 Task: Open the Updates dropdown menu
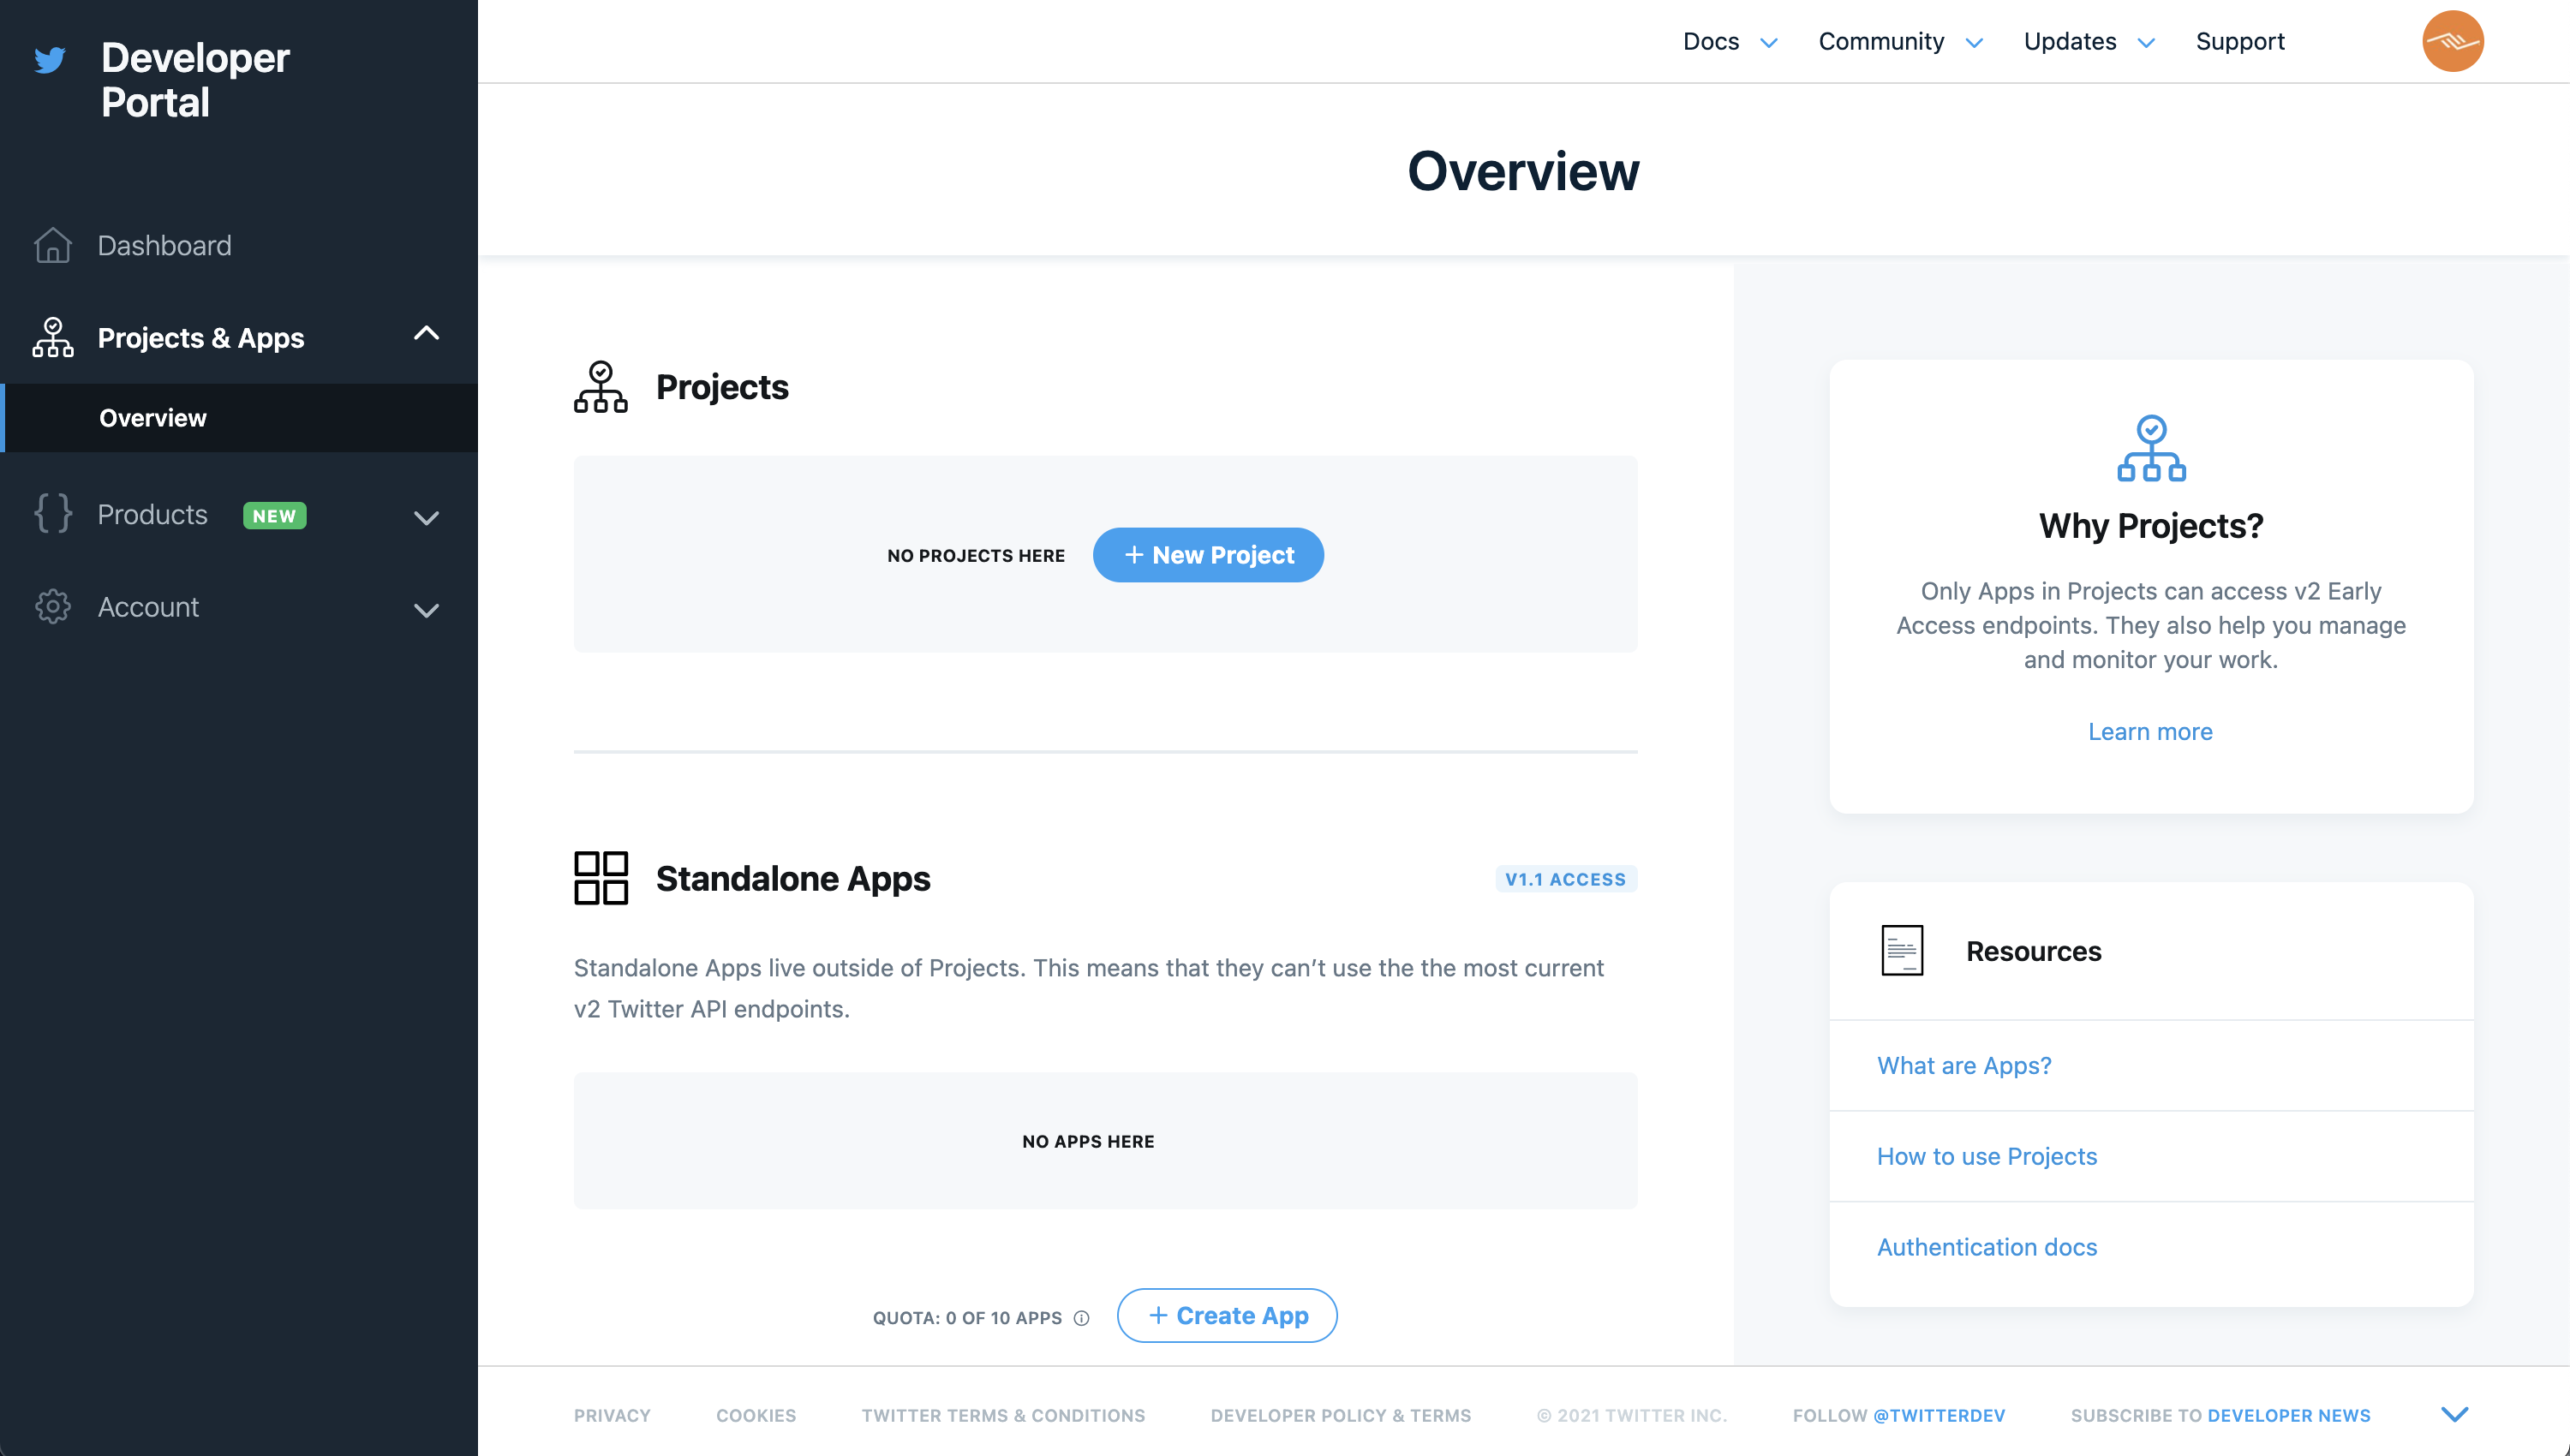click(x=2088, y=42)
